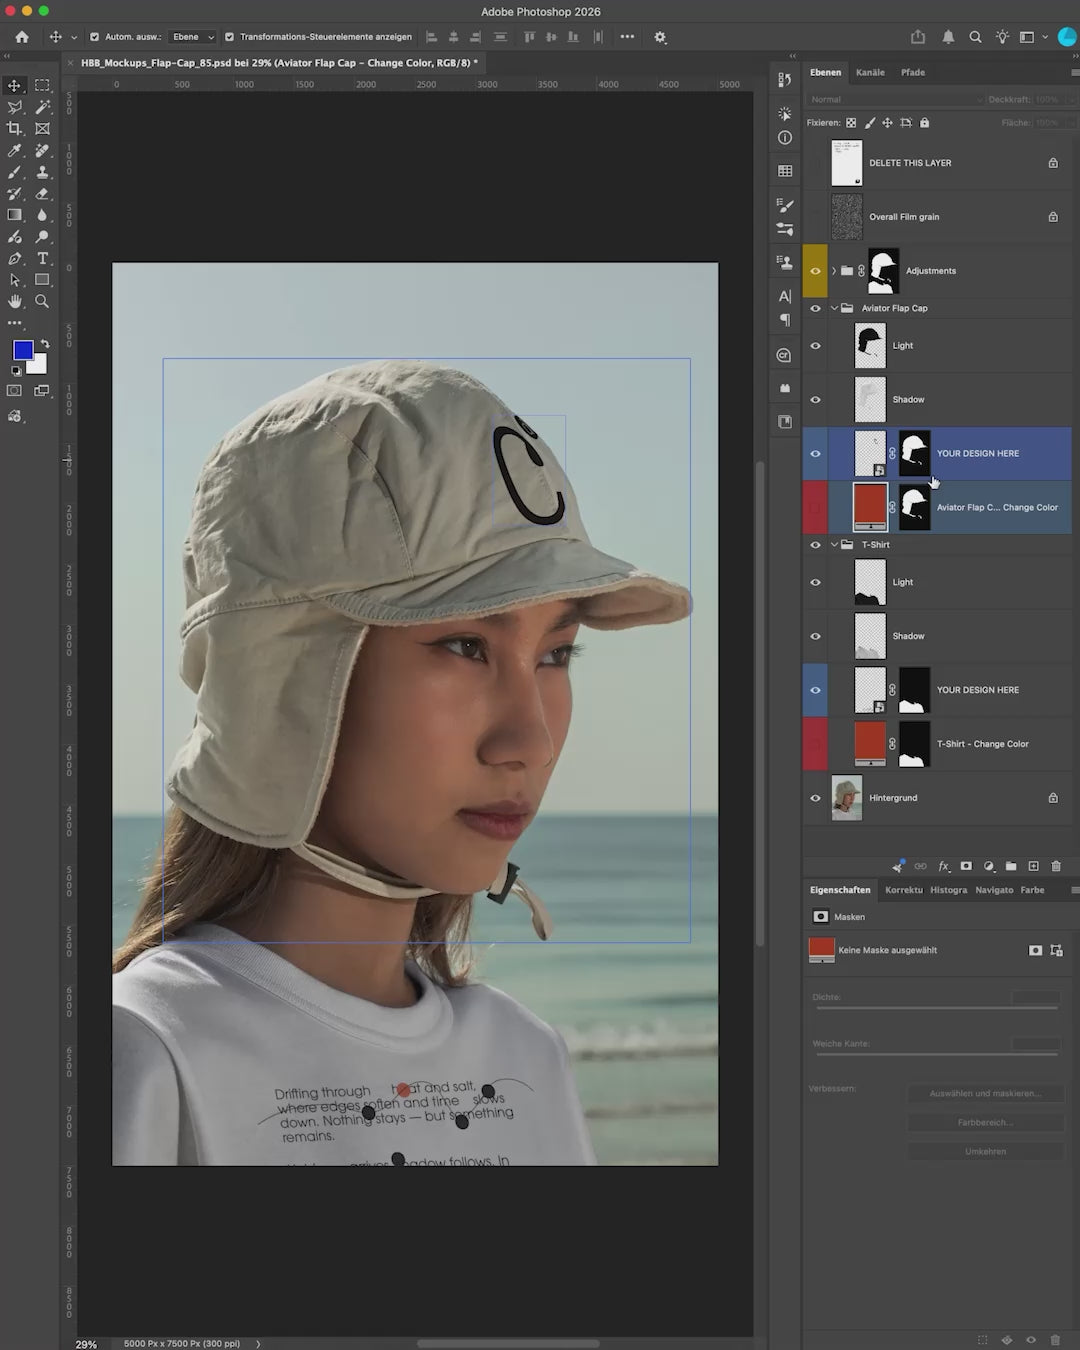Viewport: 1080px width, 1350px height.
Task: Switch to the Kanäle tab
Action: coord(870,72)
